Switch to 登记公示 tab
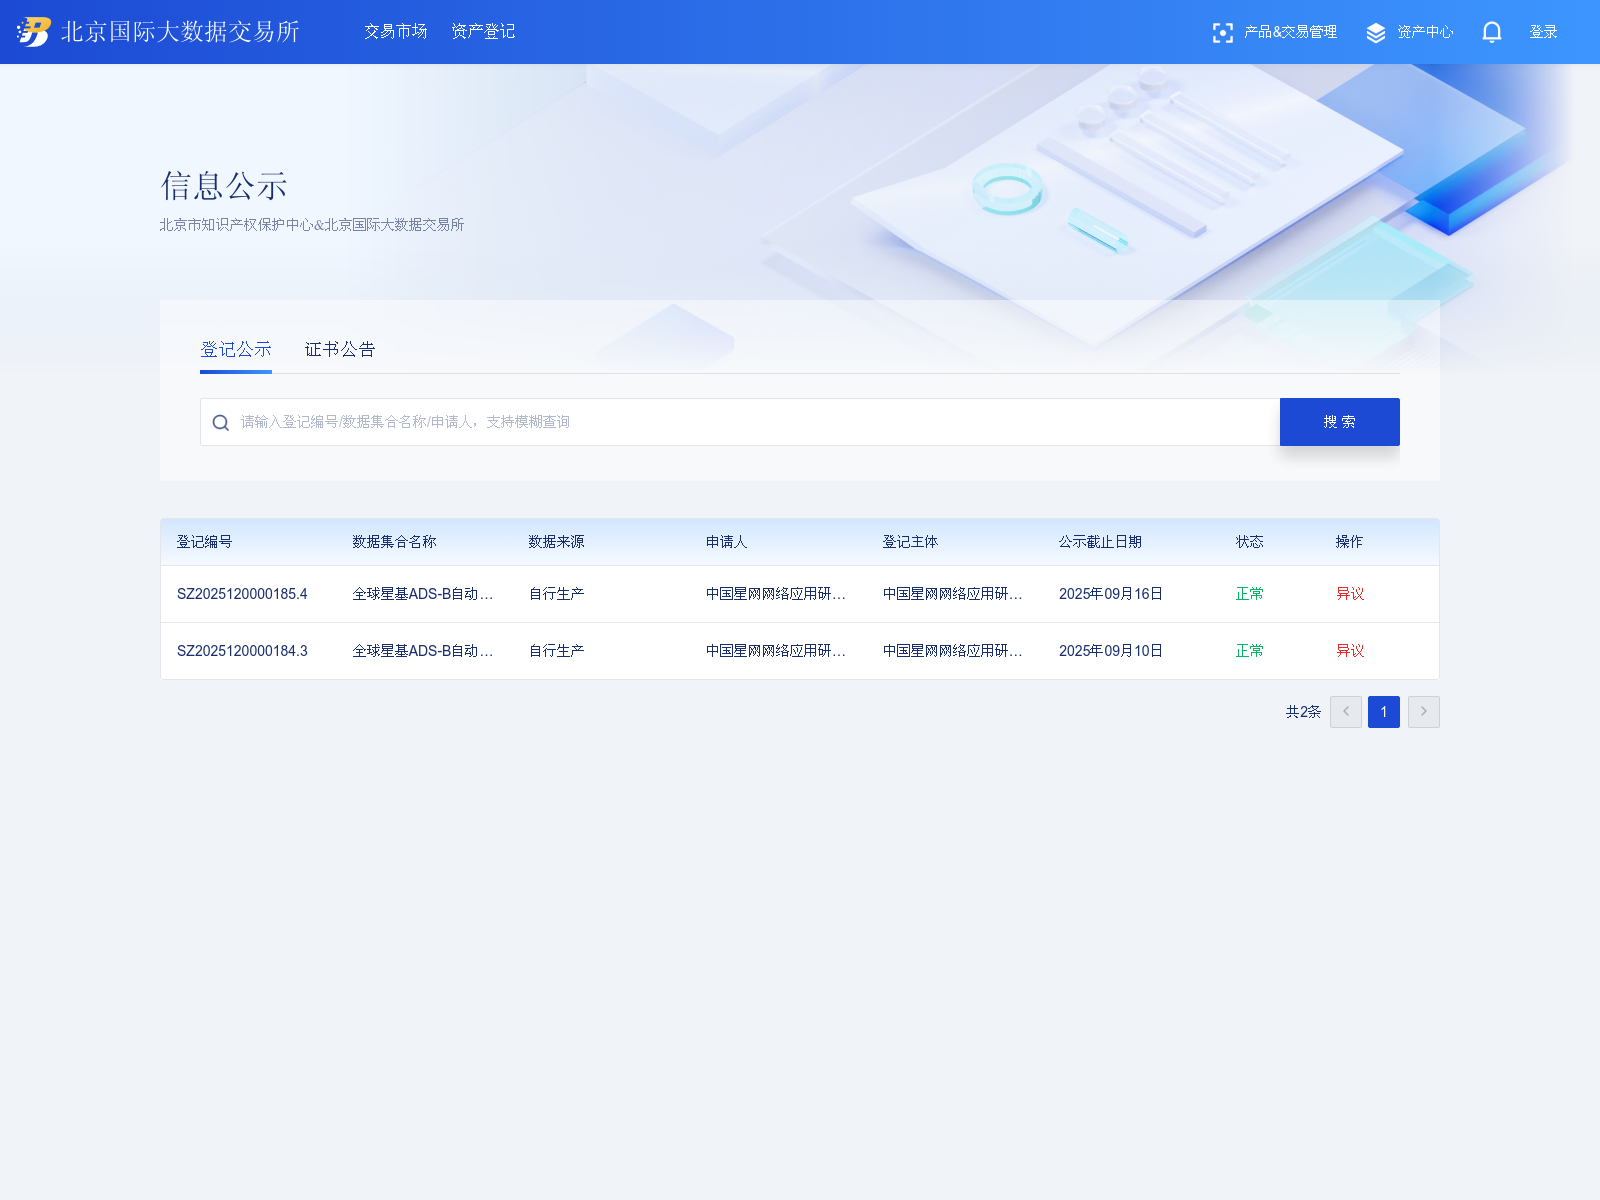The height and width of the screenshot is (1200, 1600). (236, 349)
